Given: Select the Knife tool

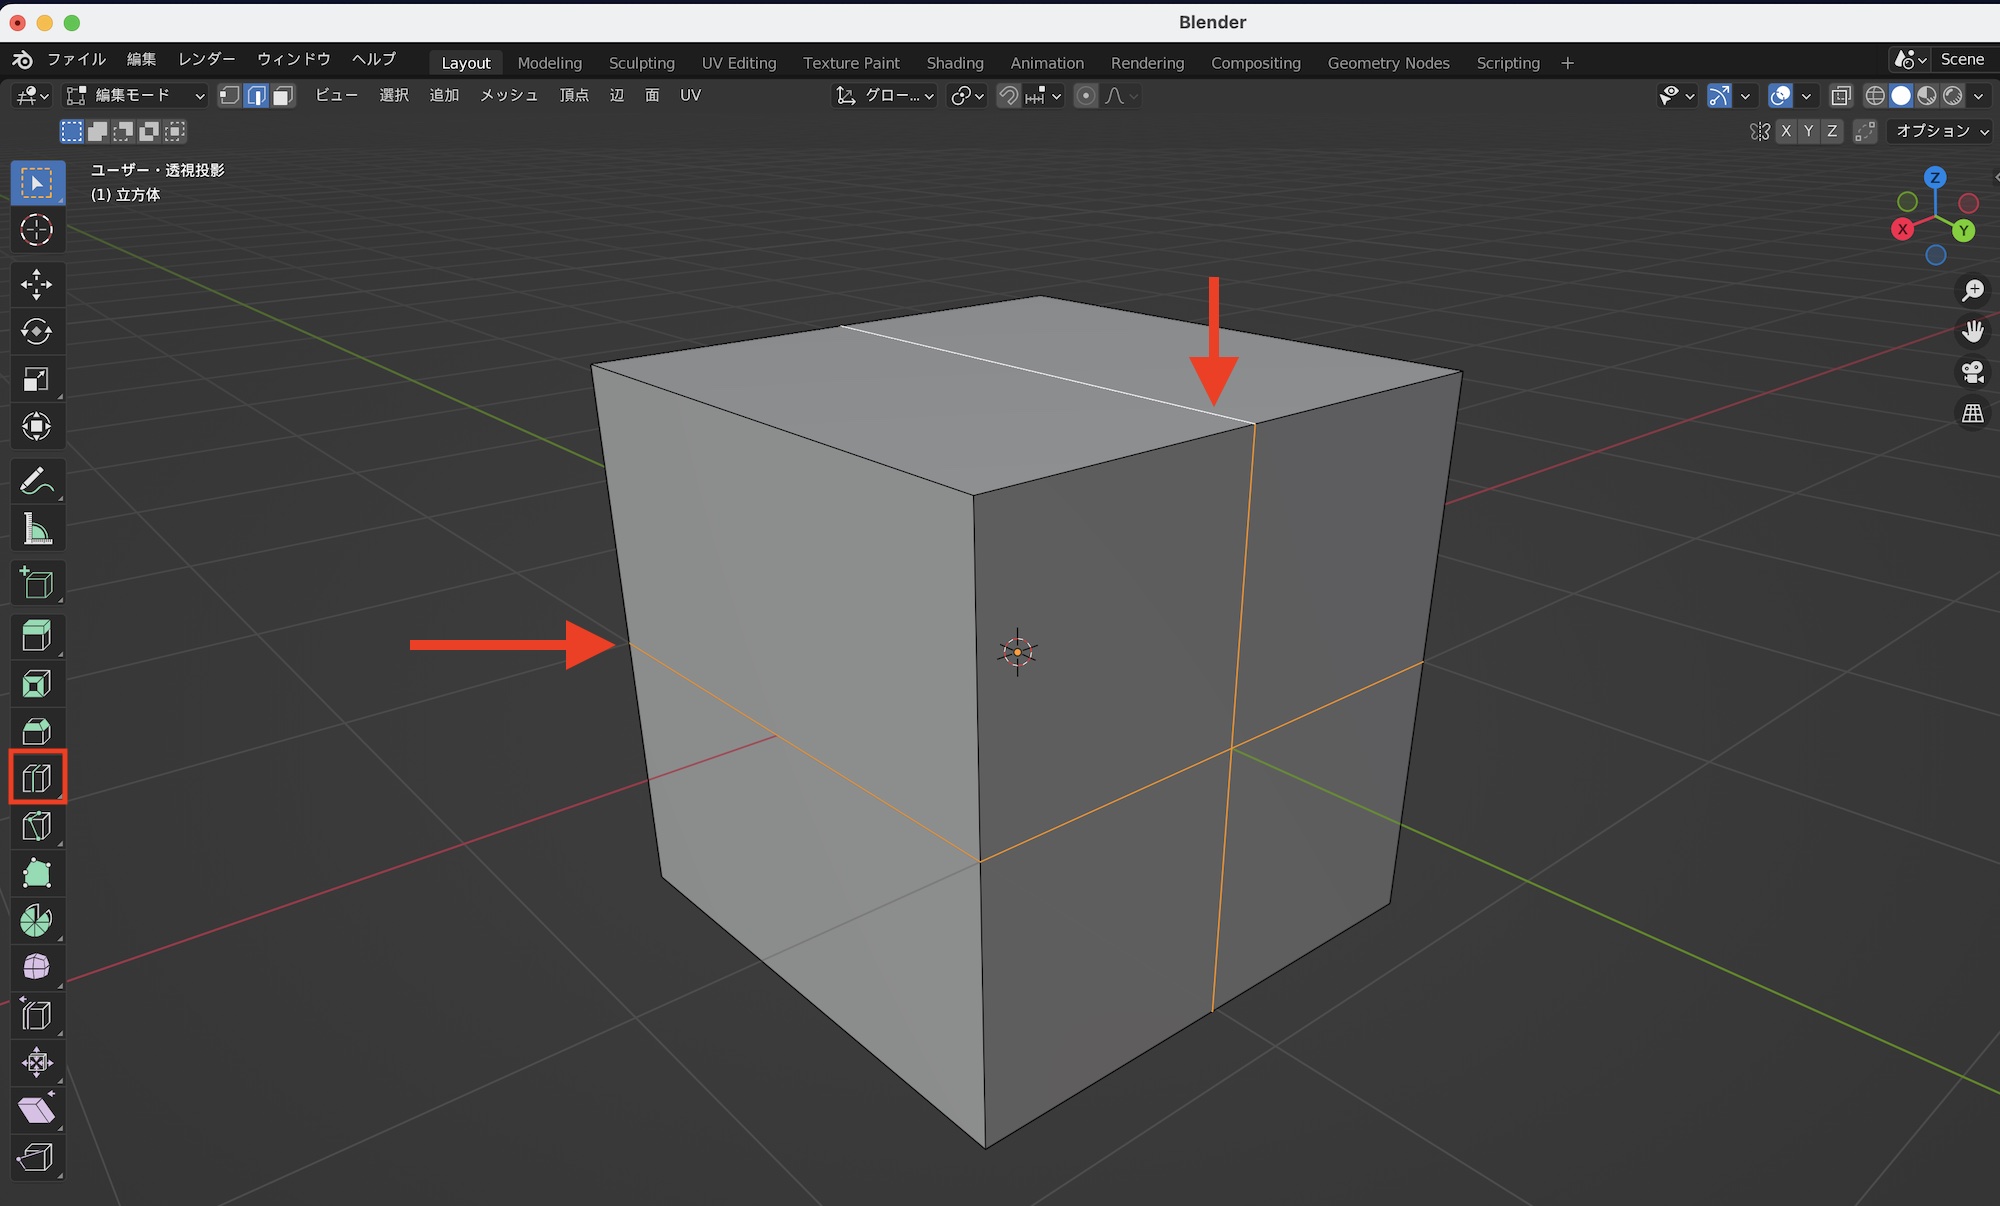Looking at the screenshot, I should (37, 826).
